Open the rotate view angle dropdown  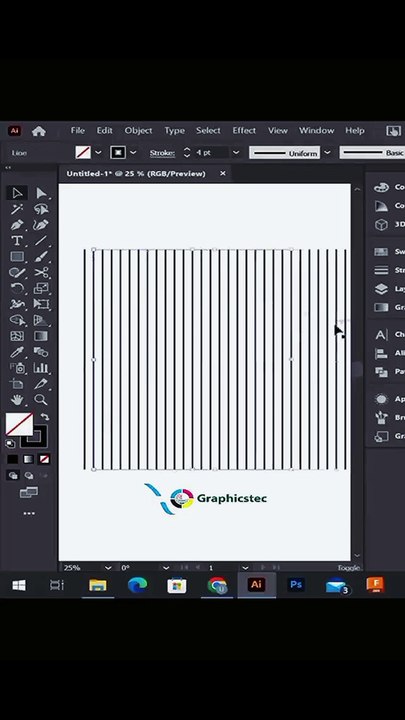click(166, 568)
